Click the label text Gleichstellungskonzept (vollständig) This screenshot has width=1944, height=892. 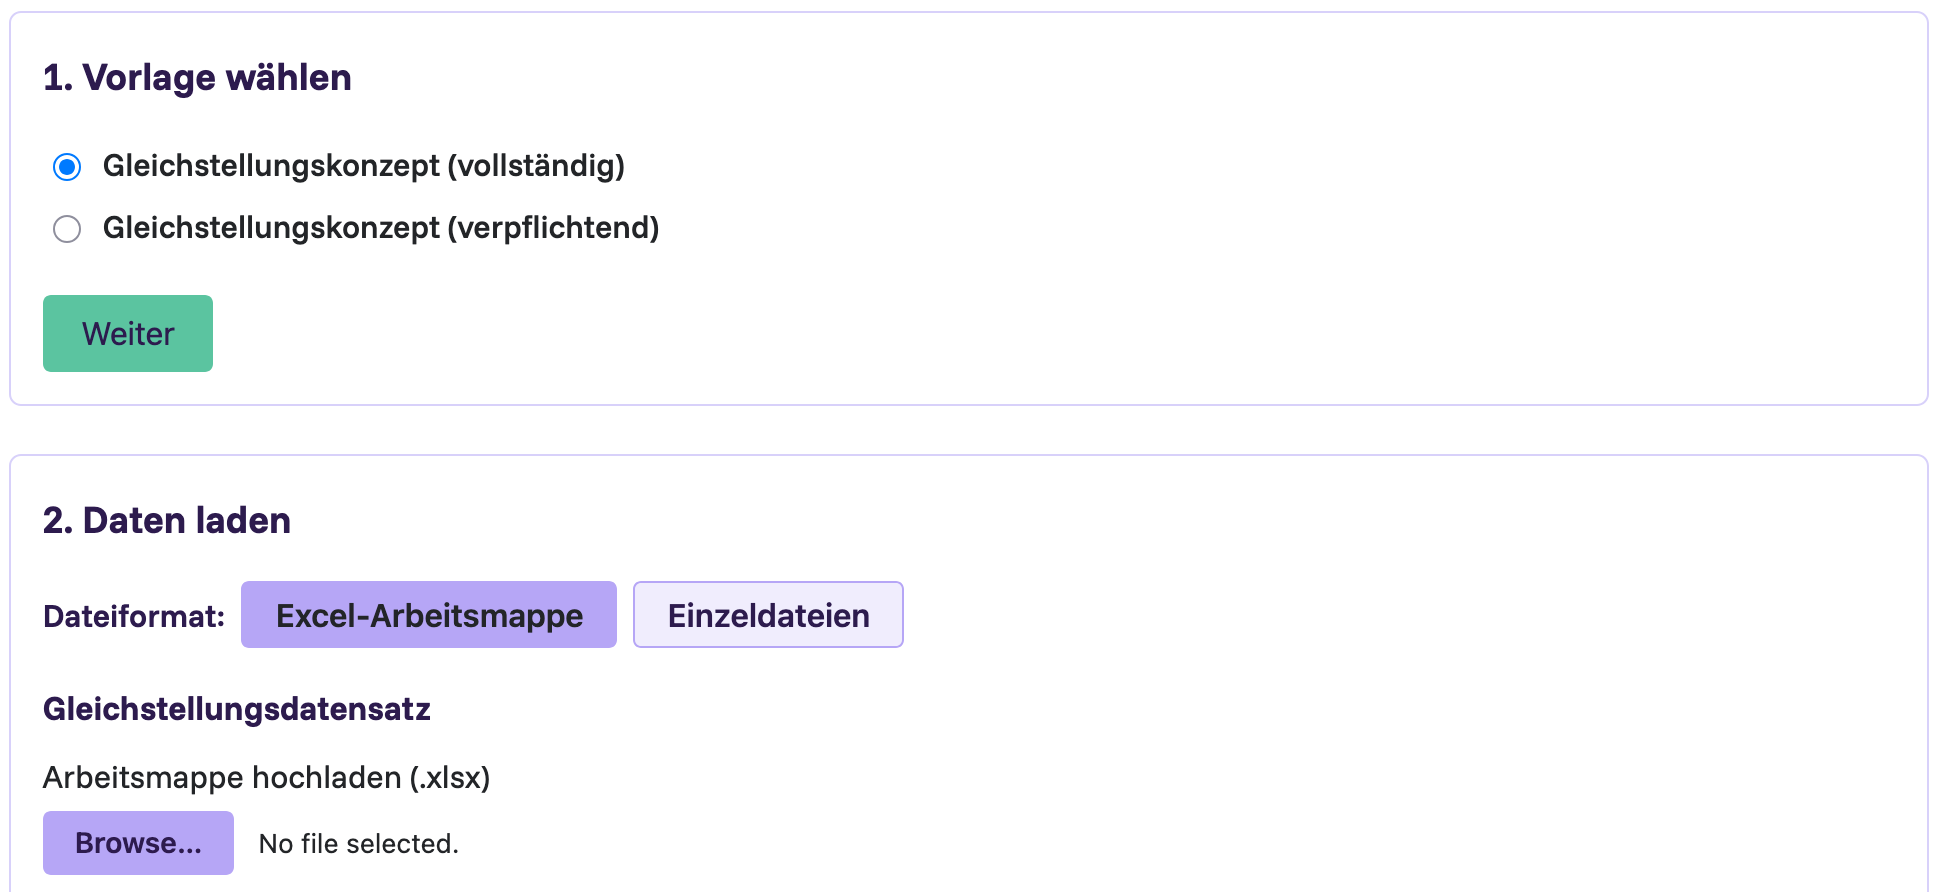(364, 166)
